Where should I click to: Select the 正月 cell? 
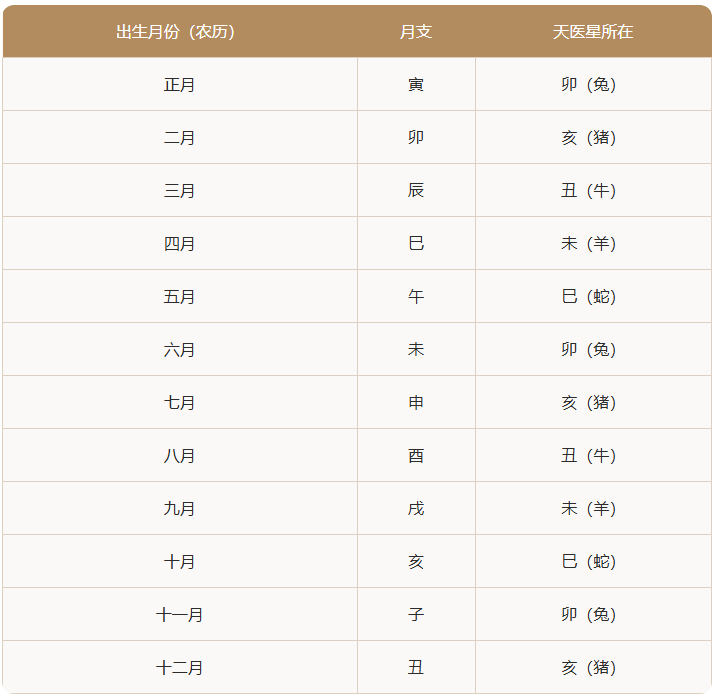point(180,85)
